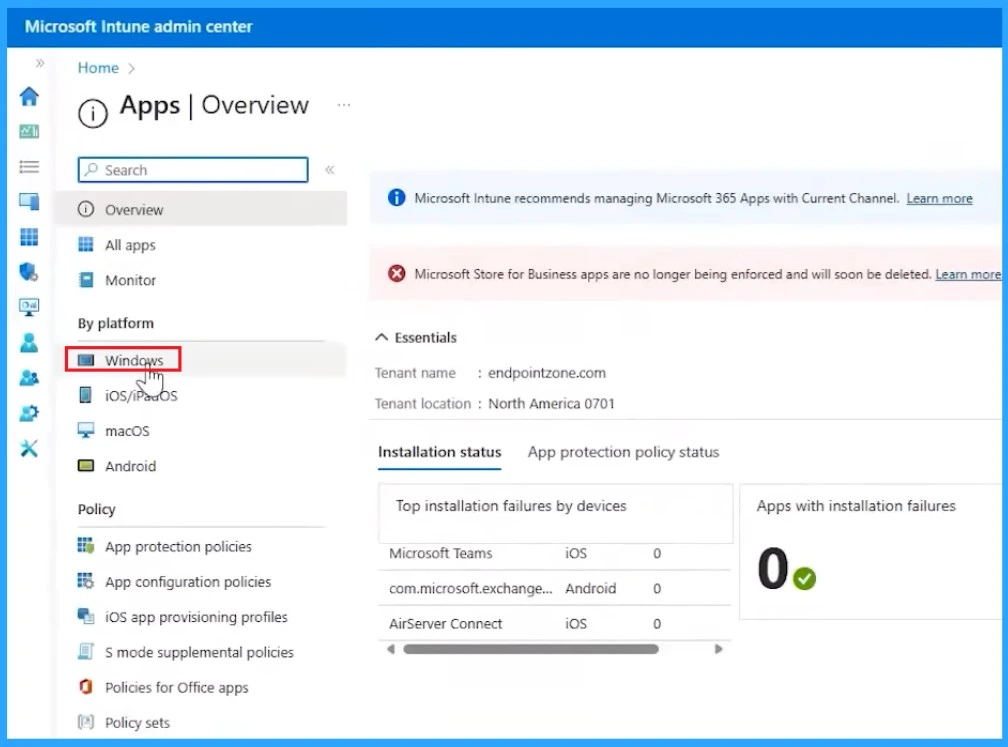The height and width of the screenshot is (747, 1008).
Task: Click the AirServer Connect row
Action: (x=555, y=624)
